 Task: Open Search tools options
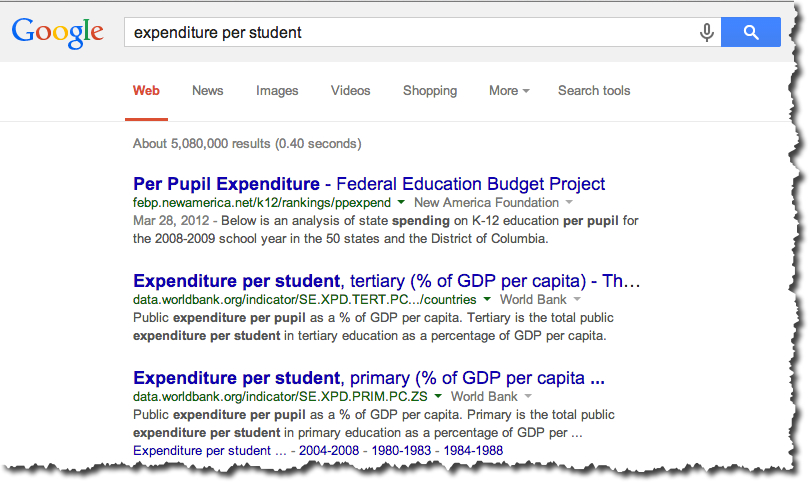[594, 90]
